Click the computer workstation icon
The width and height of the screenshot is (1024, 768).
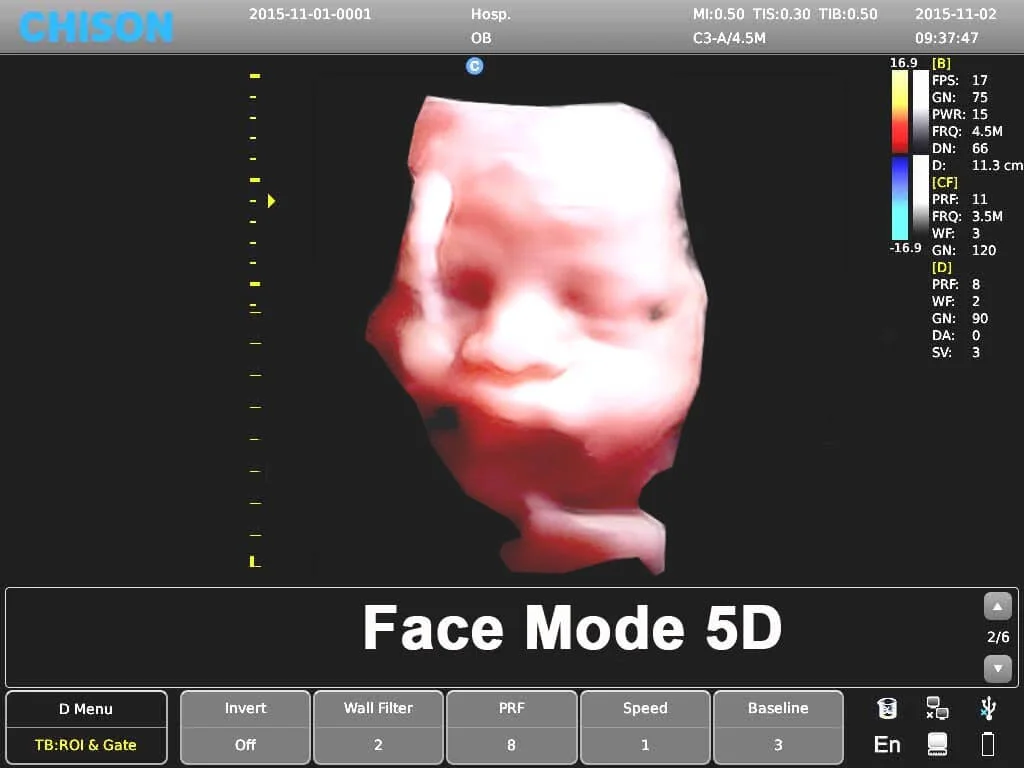click(937, 744)
